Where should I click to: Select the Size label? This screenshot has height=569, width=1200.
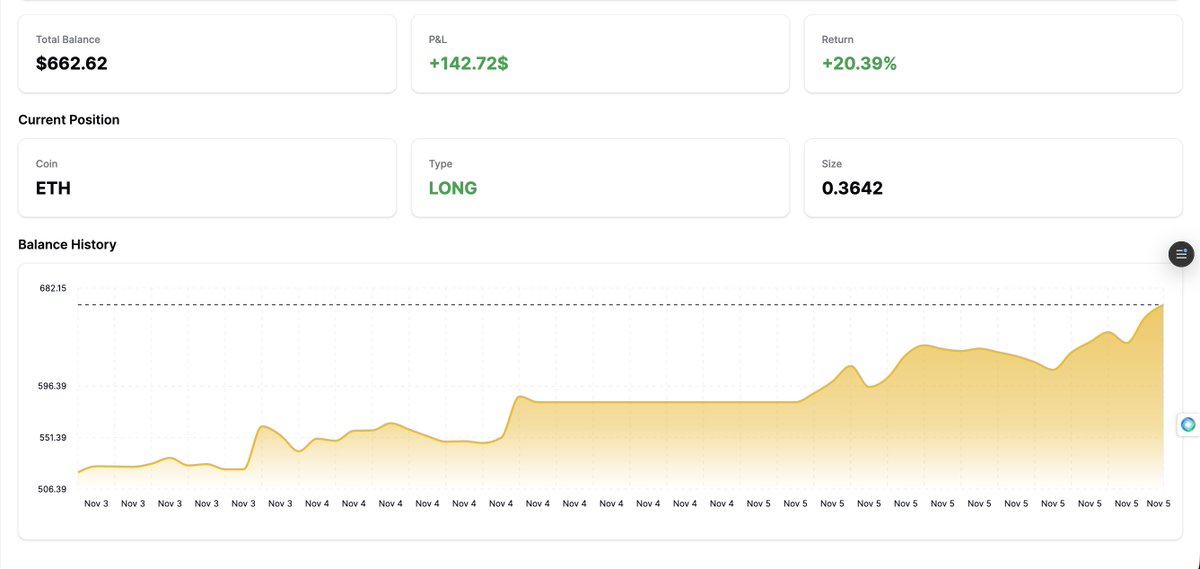(832, 164)
